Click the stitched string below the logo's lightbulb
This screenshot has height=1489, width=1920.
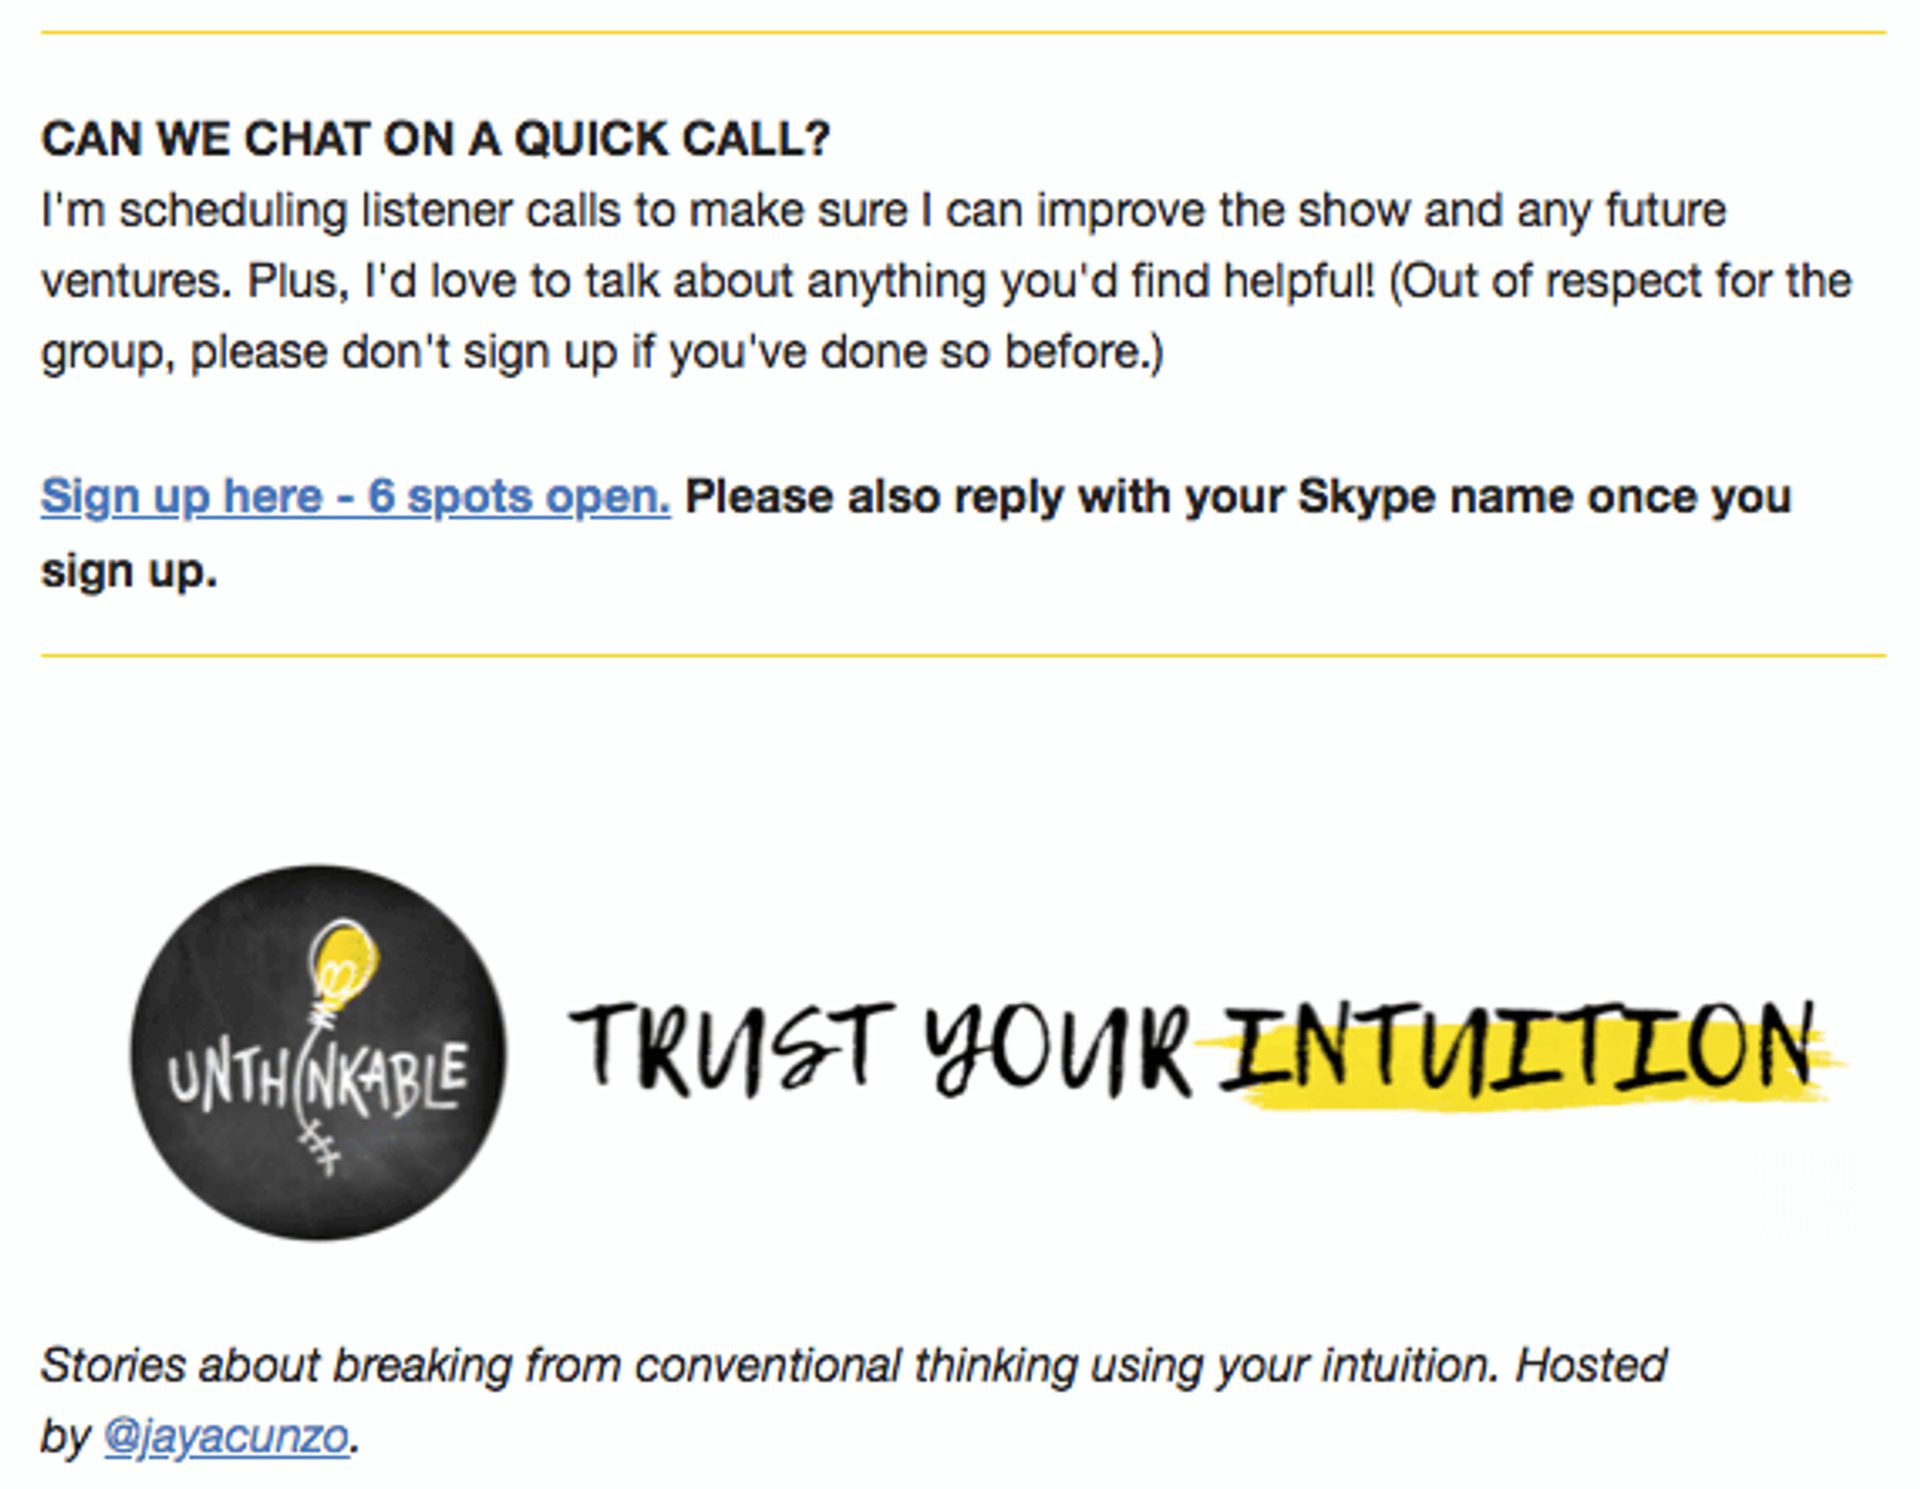[x=318, y=1138]
